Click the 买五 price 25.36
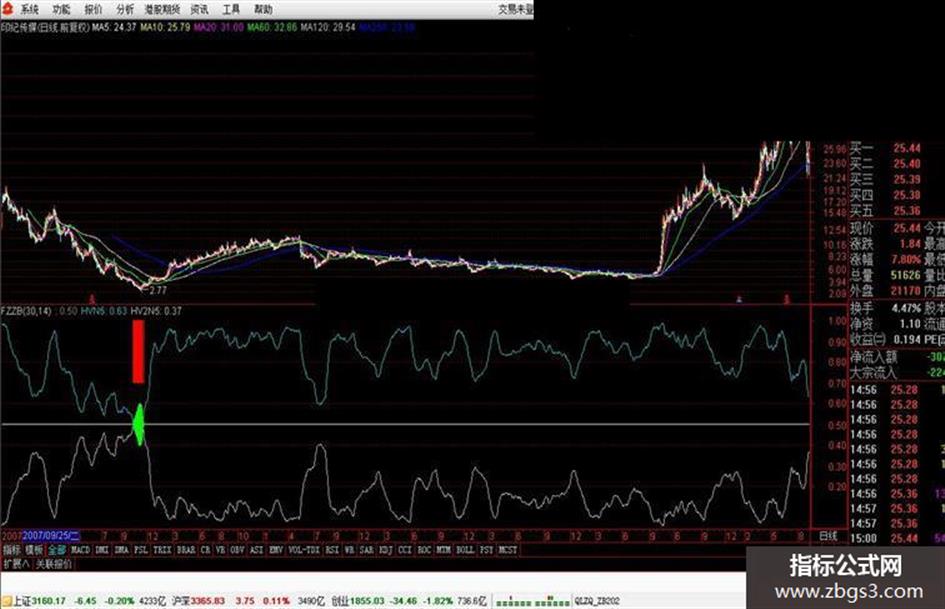 click(x=907, y=211)
